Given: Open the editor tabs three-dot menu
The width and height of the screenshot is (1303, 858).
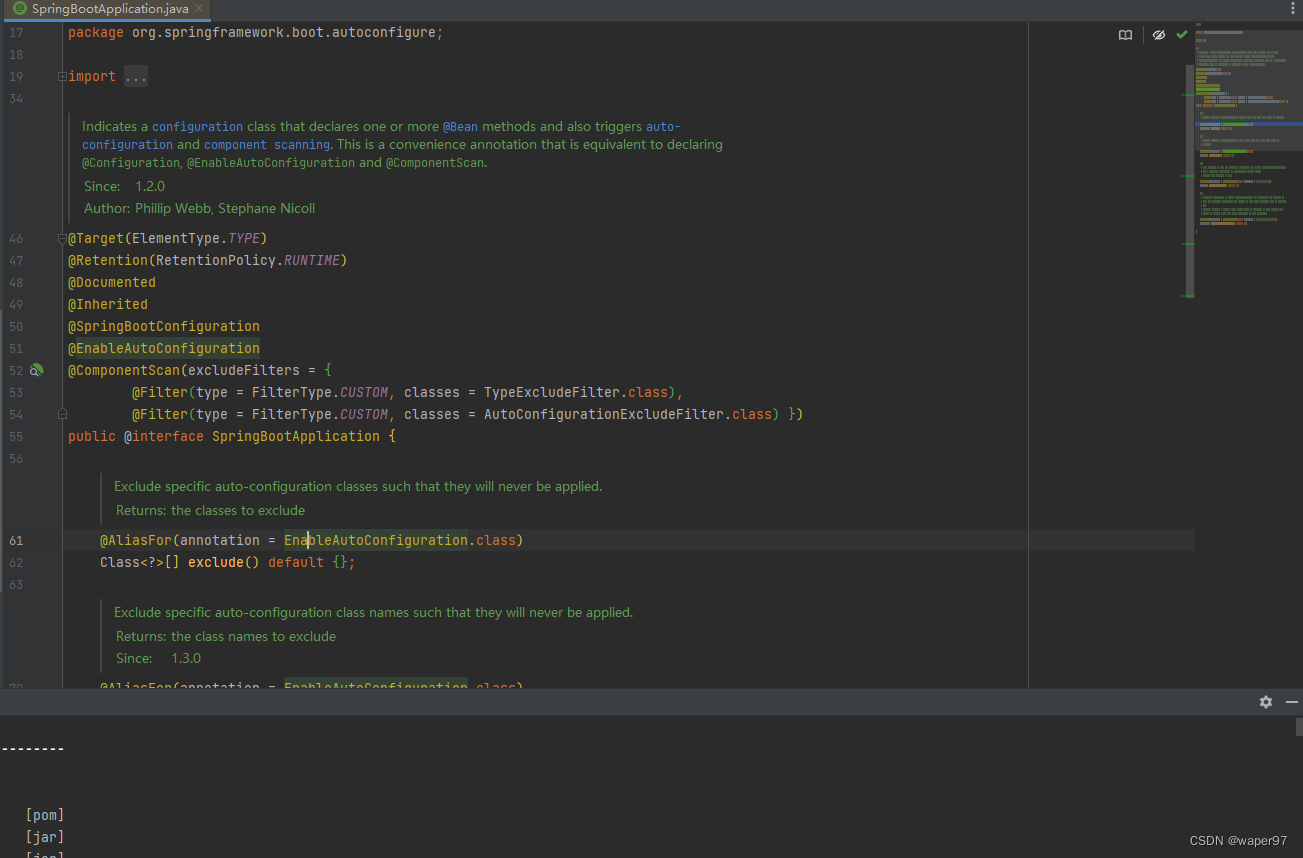Looking at the screenshot, I should point(1292,8).
